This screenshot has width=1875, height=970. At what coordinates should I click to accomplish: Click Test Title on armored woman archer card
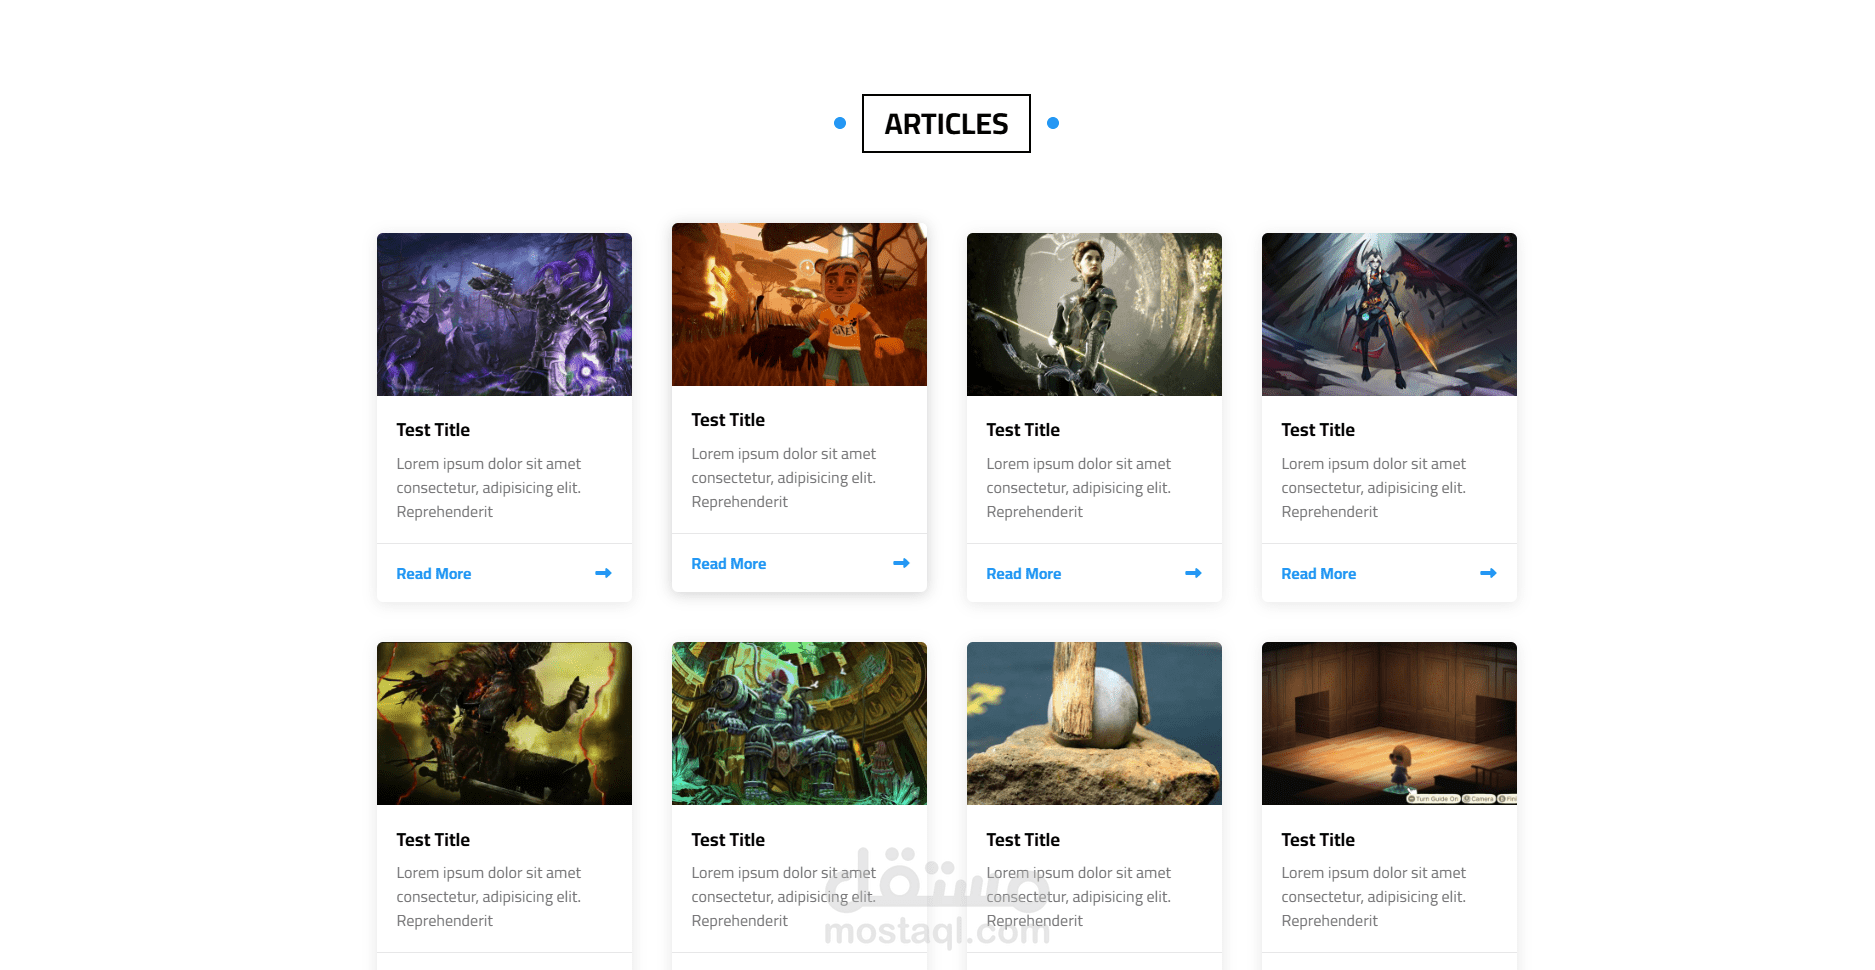(x=1023, y=430)
